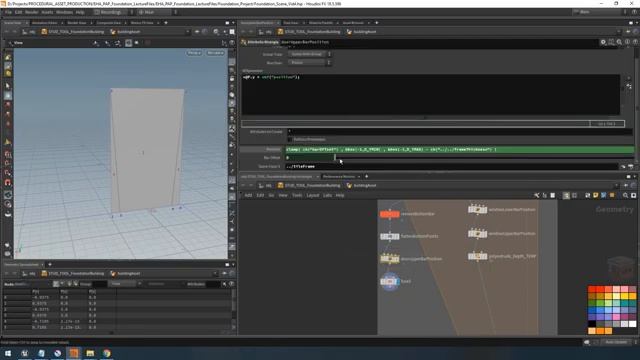Select the flattenBottomPoints node
Viewport: 640px width, 360px height.
(389, 236)
